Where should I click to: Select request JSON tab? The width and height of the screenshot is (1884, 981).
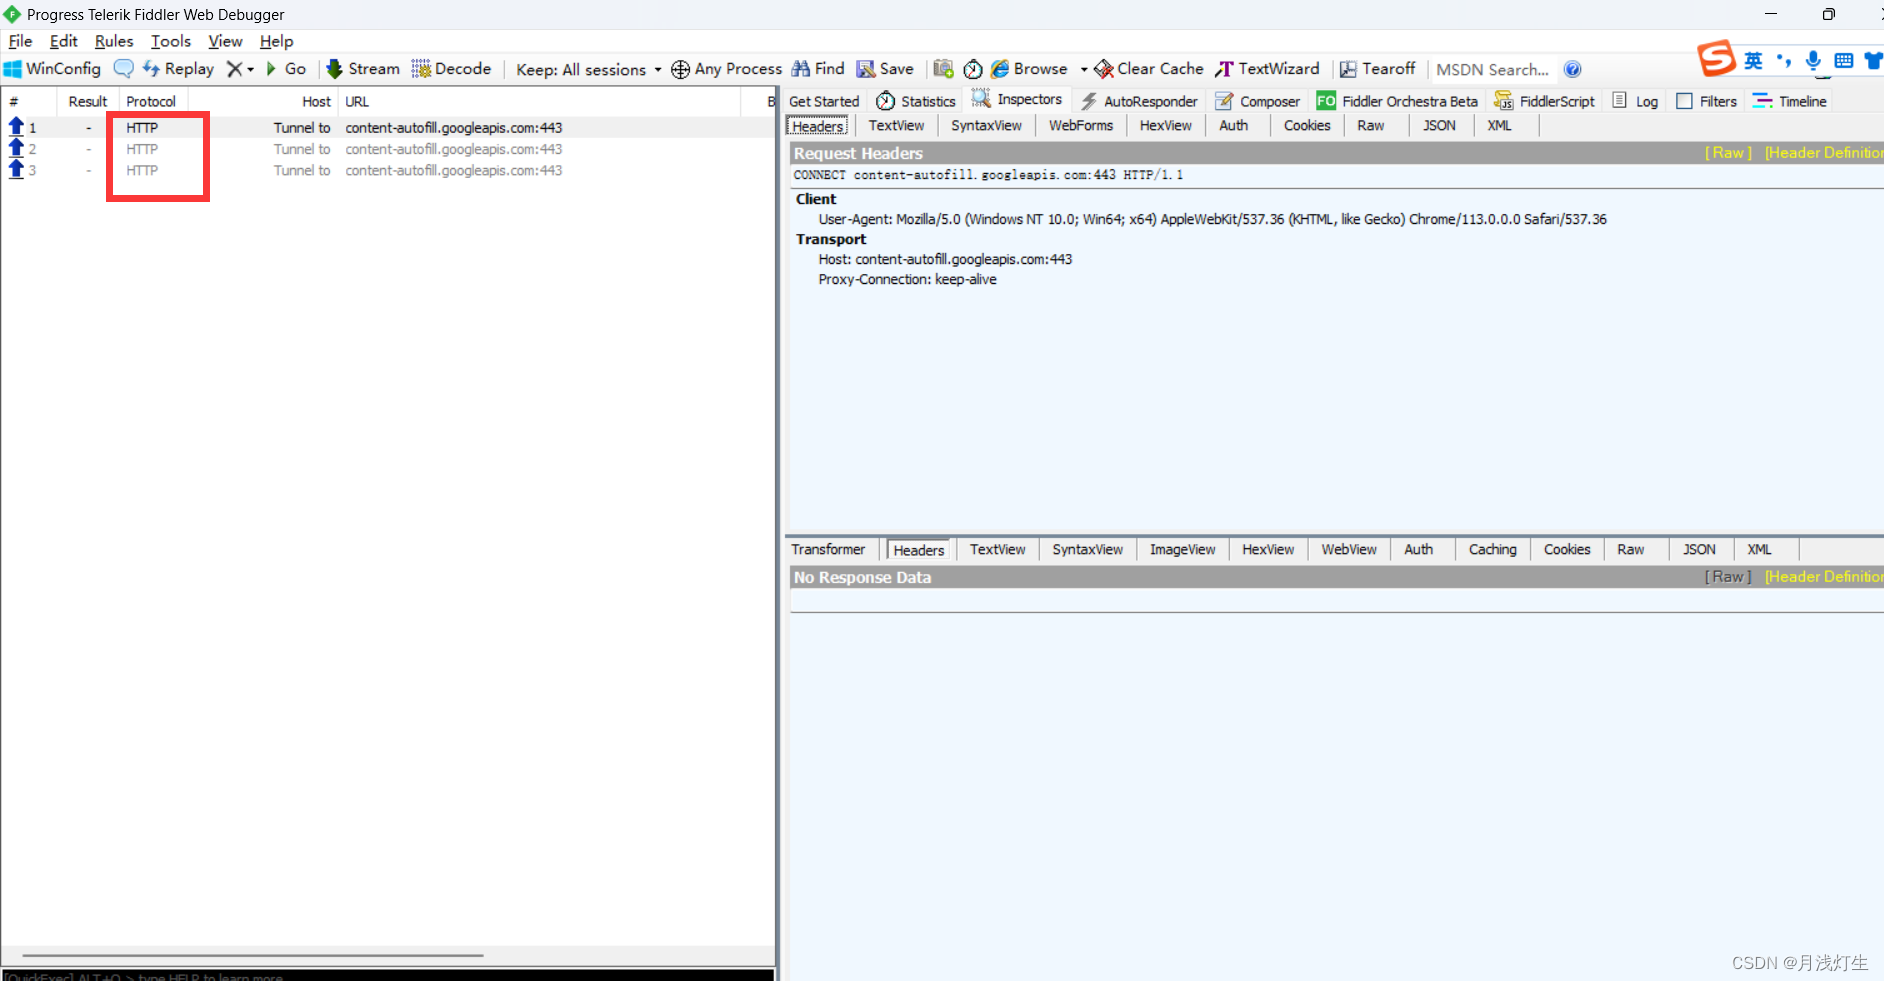[x=1439, y=125]
